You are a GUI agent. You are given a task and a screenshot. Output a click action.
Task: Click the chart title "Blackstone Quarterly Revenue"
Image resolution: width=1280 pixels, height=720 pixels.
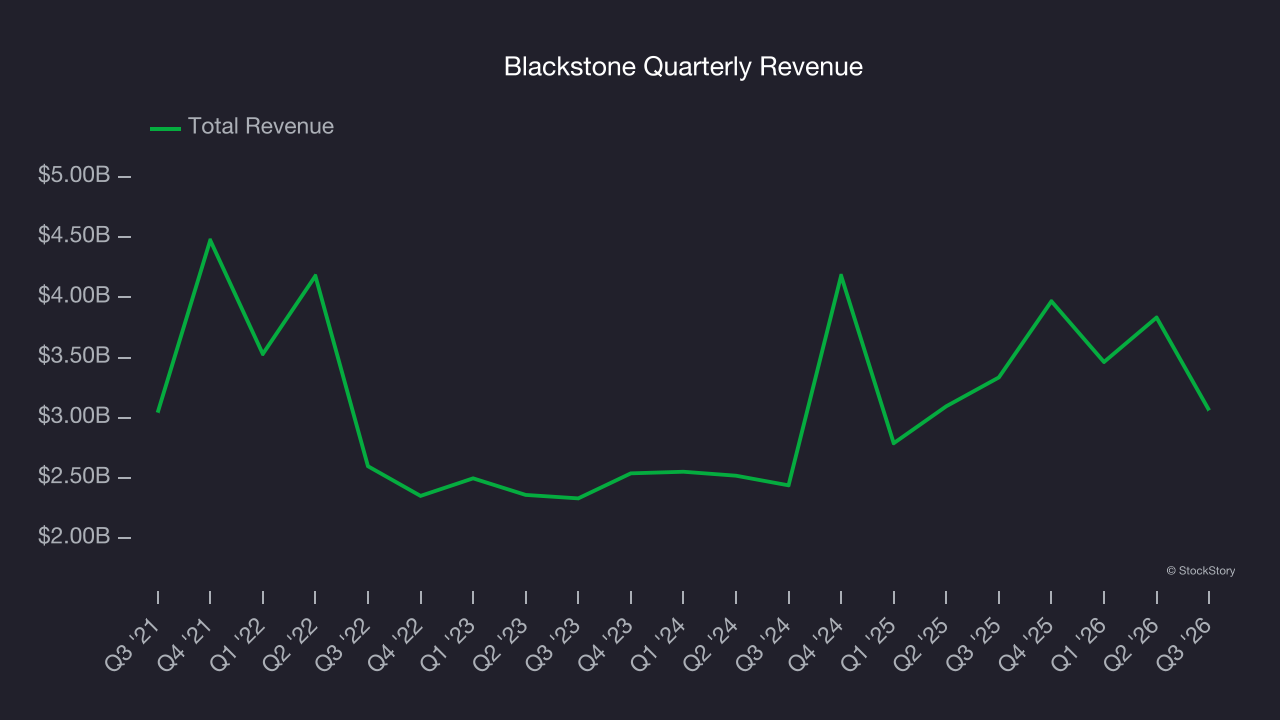(x=683, y=67)
